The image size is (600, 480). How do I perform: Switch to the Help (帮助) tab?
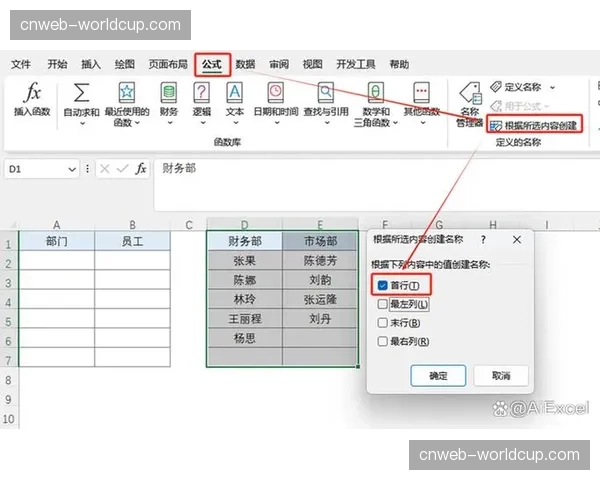click(399, 64)
